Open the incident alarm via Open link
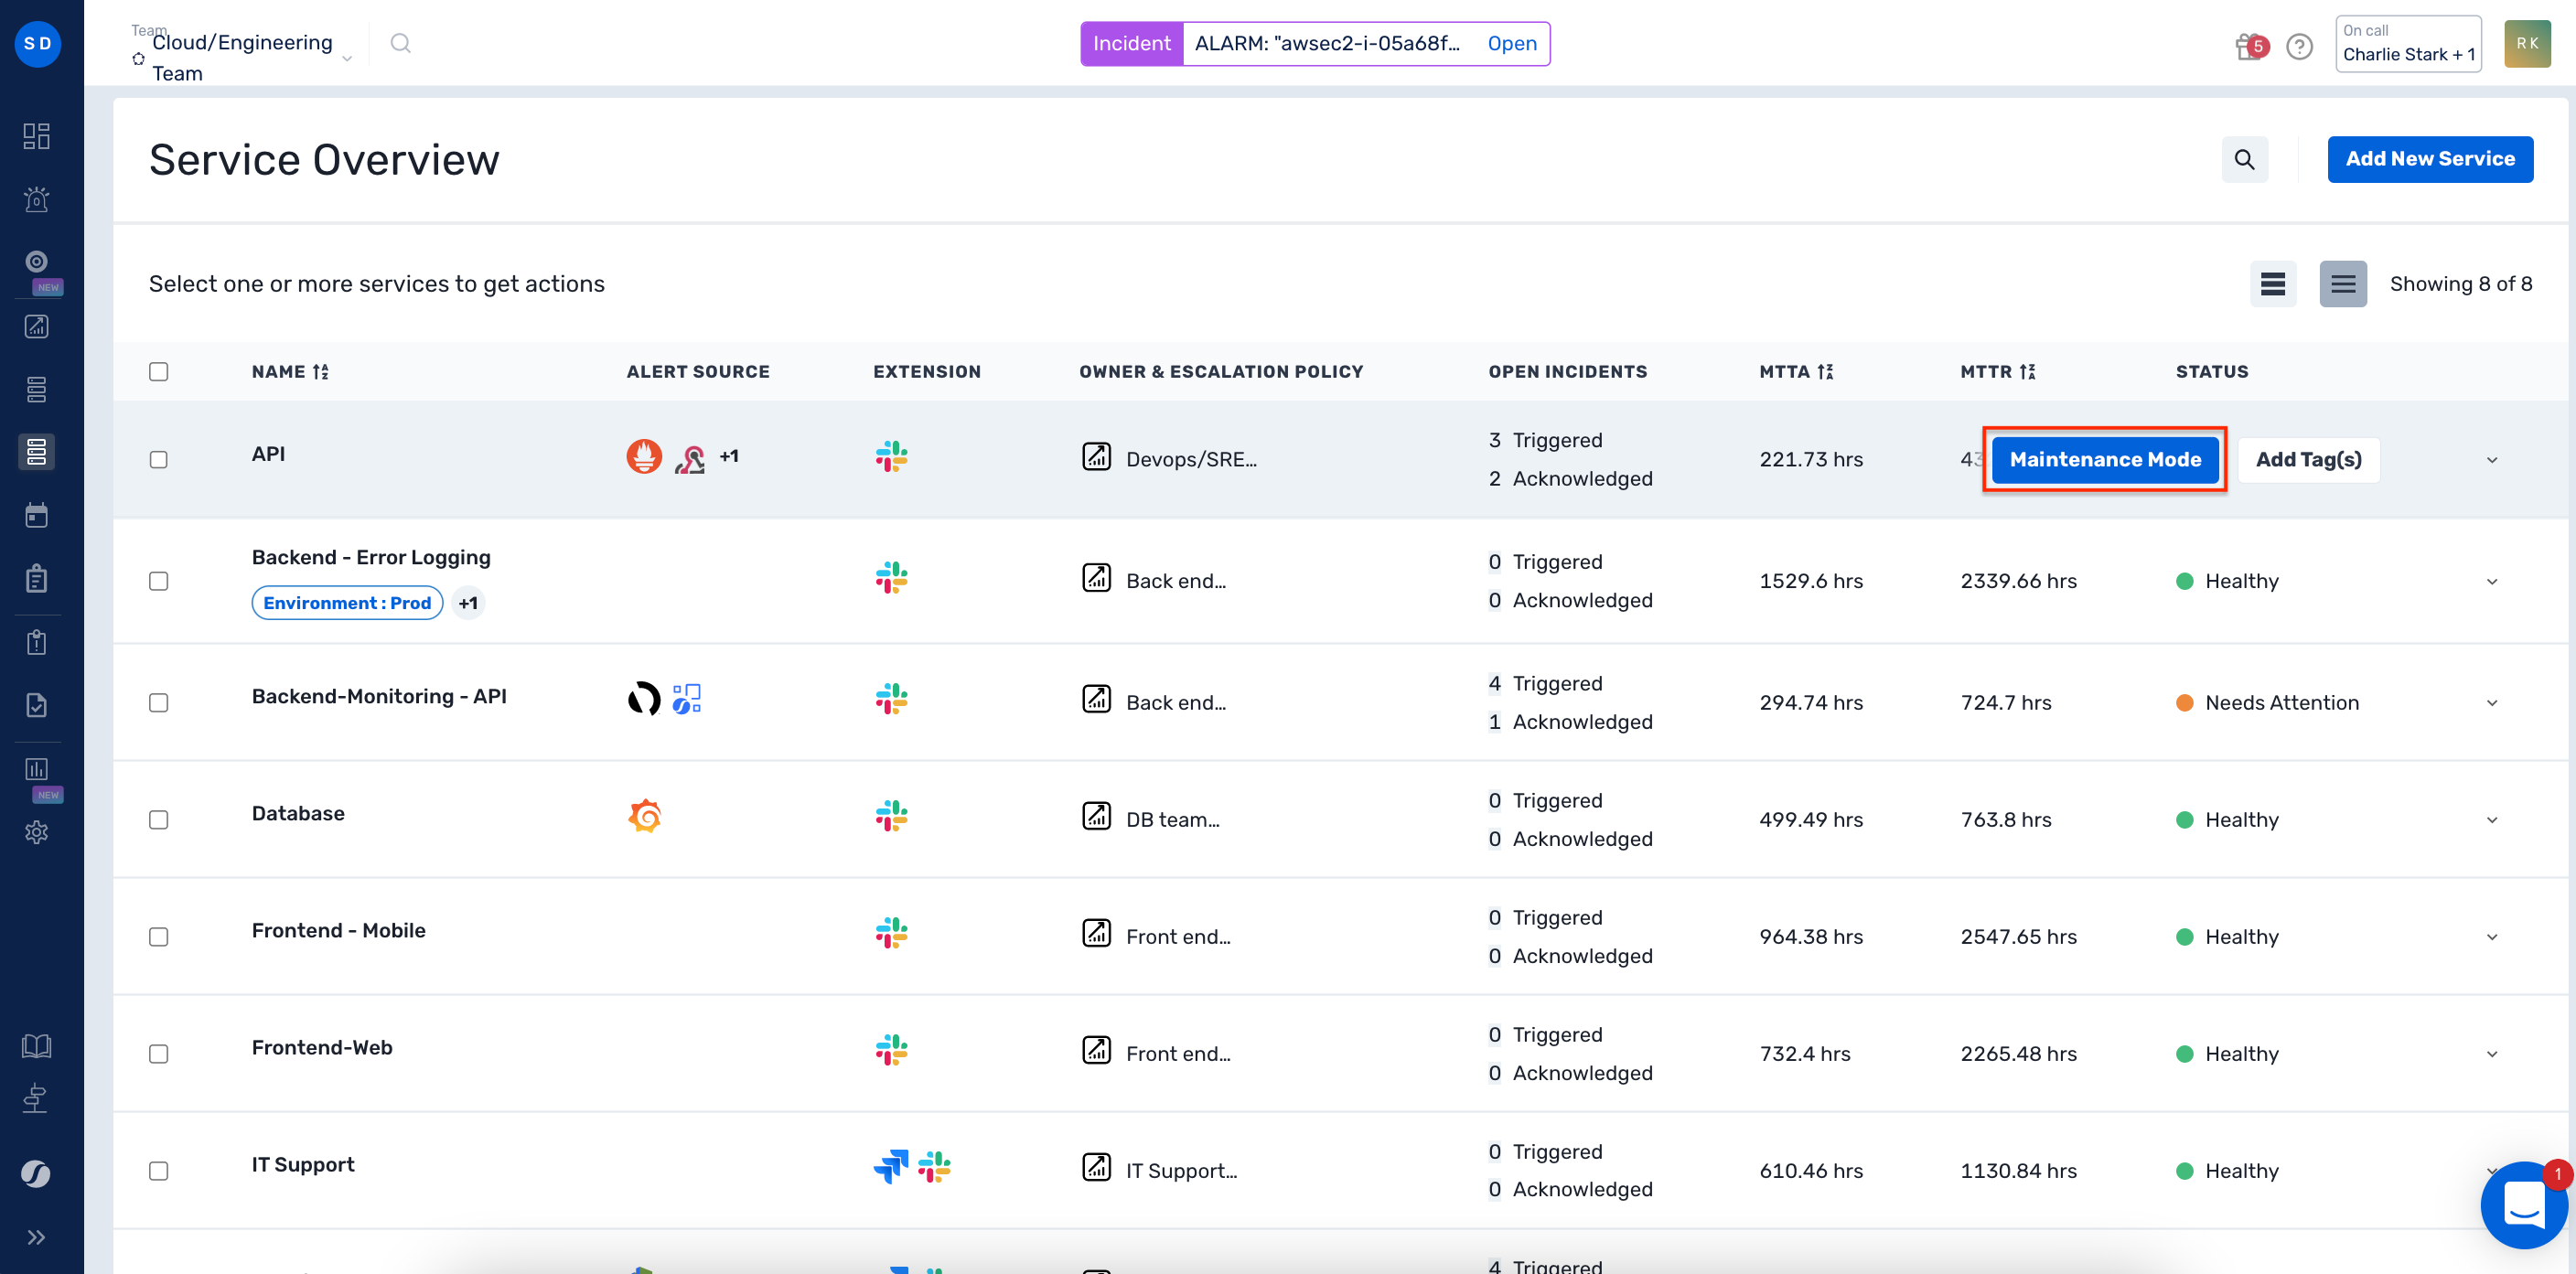2576x1274 pixels. point(1511,43)
